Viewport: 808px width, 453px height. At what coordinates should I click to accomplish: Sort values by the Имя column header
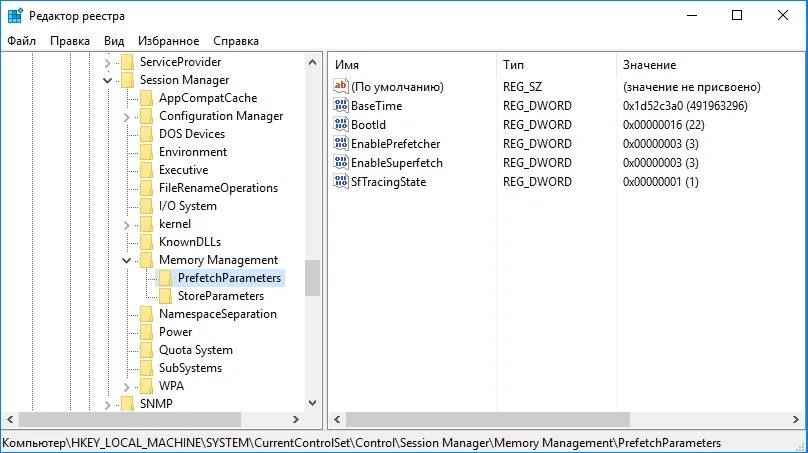click(x=412, y=65)
